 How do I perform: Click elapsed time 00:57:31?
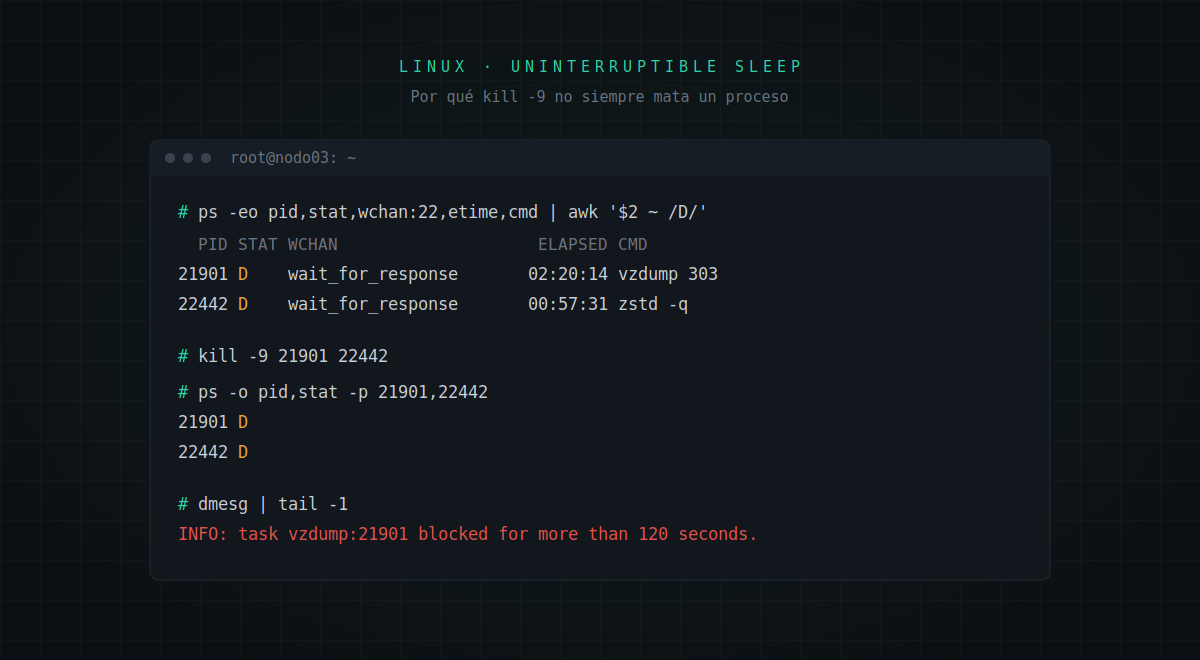pos(568,304)
